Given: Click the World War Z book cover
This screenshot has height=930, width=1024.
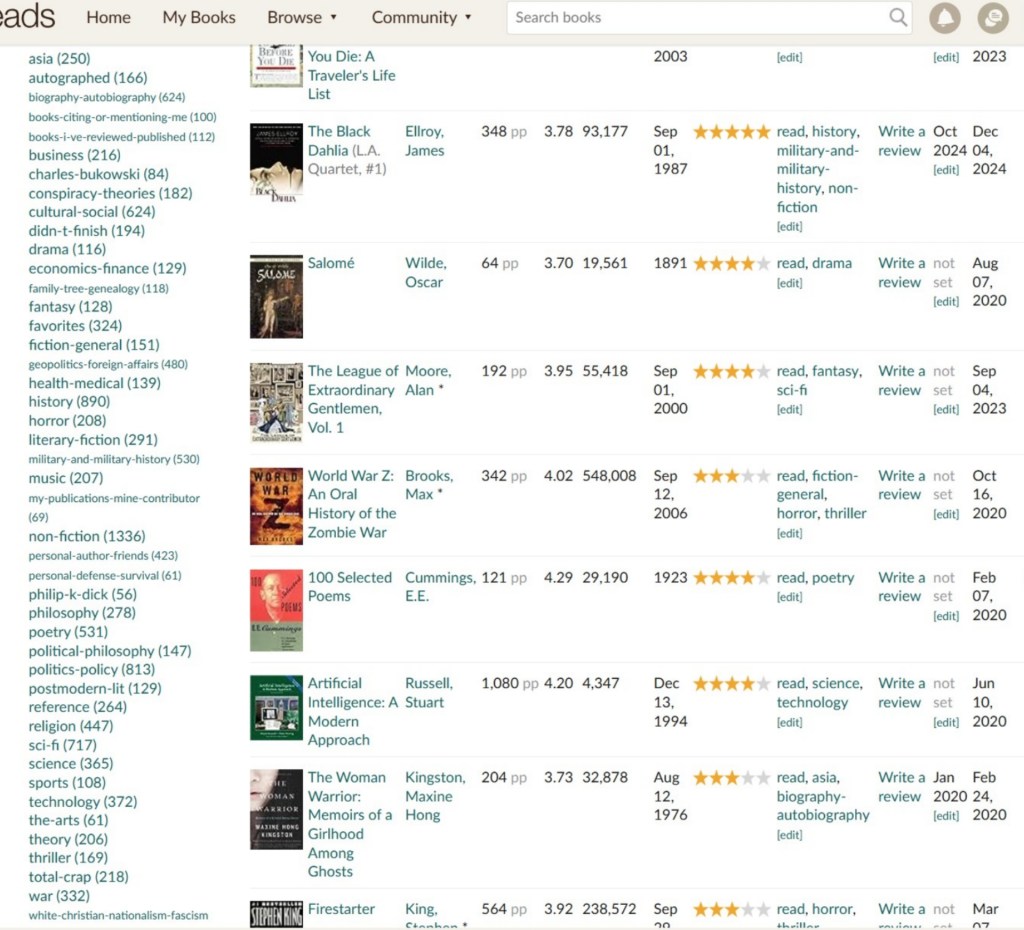Looking at the screenshot, I should tap(276, 506).
